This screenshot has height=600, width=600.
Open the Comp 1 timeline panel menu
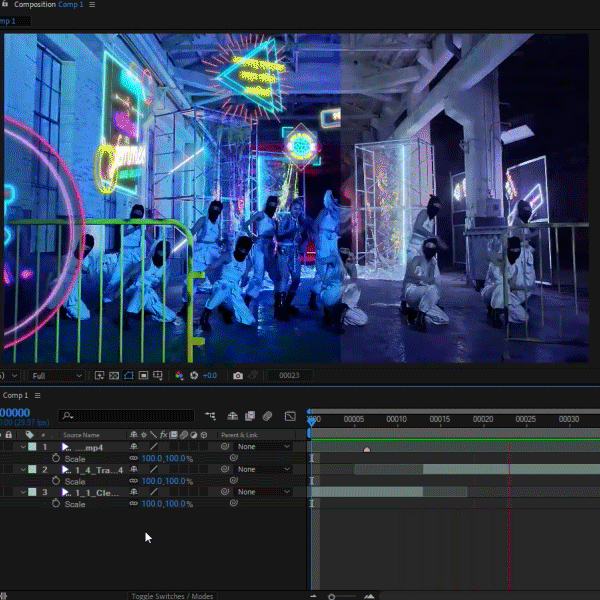tap(38, 395)
